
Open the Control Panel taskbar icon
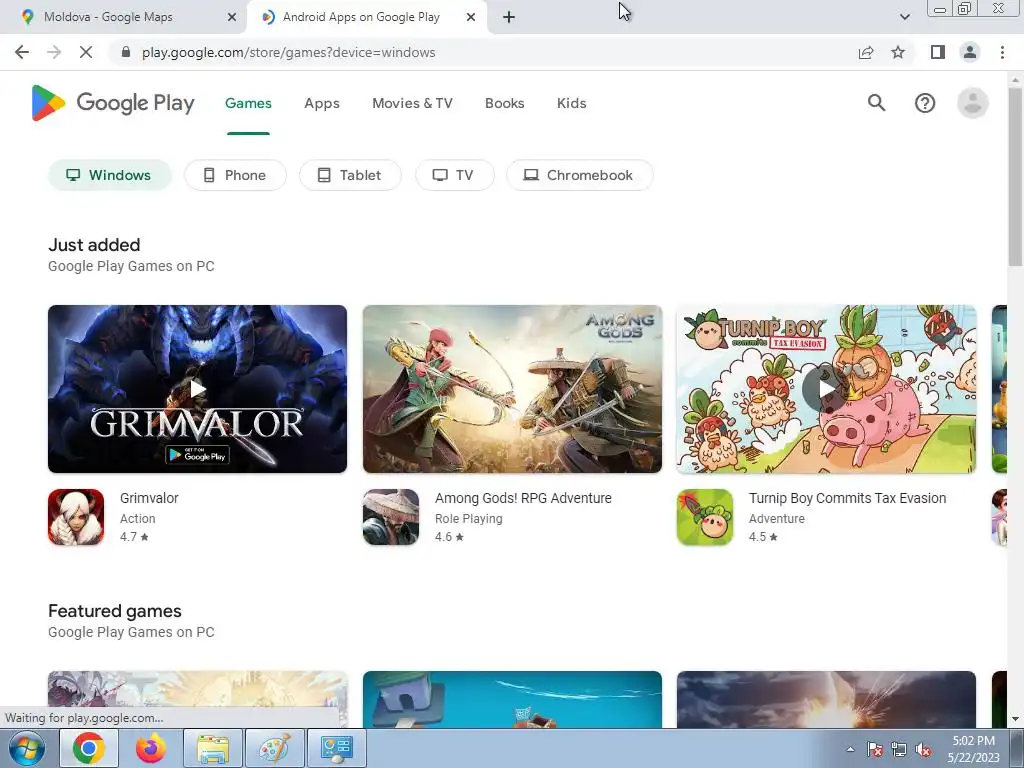[336, 748]
